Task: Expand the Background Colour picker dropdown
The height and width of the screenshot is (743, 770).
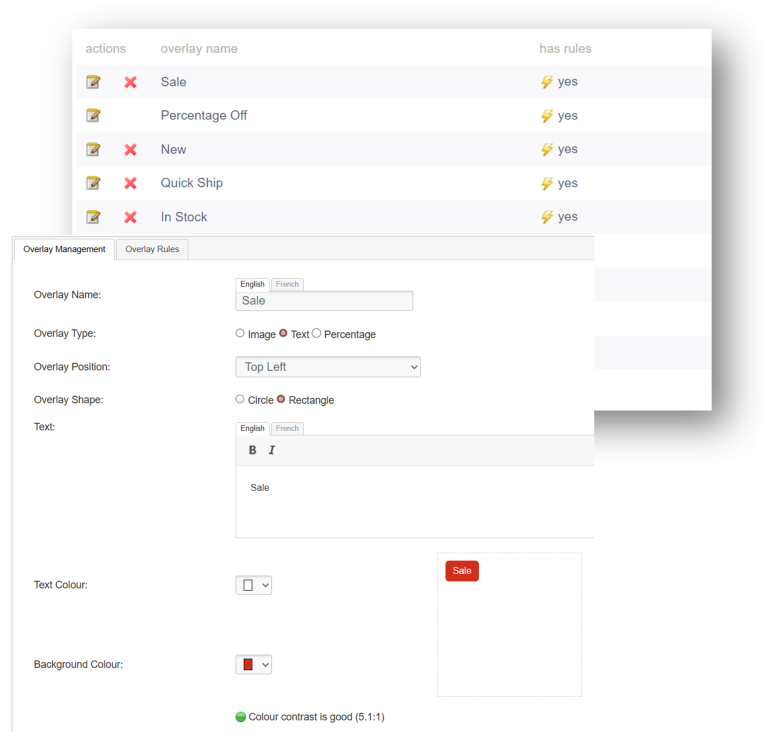Action: (254, 664)
